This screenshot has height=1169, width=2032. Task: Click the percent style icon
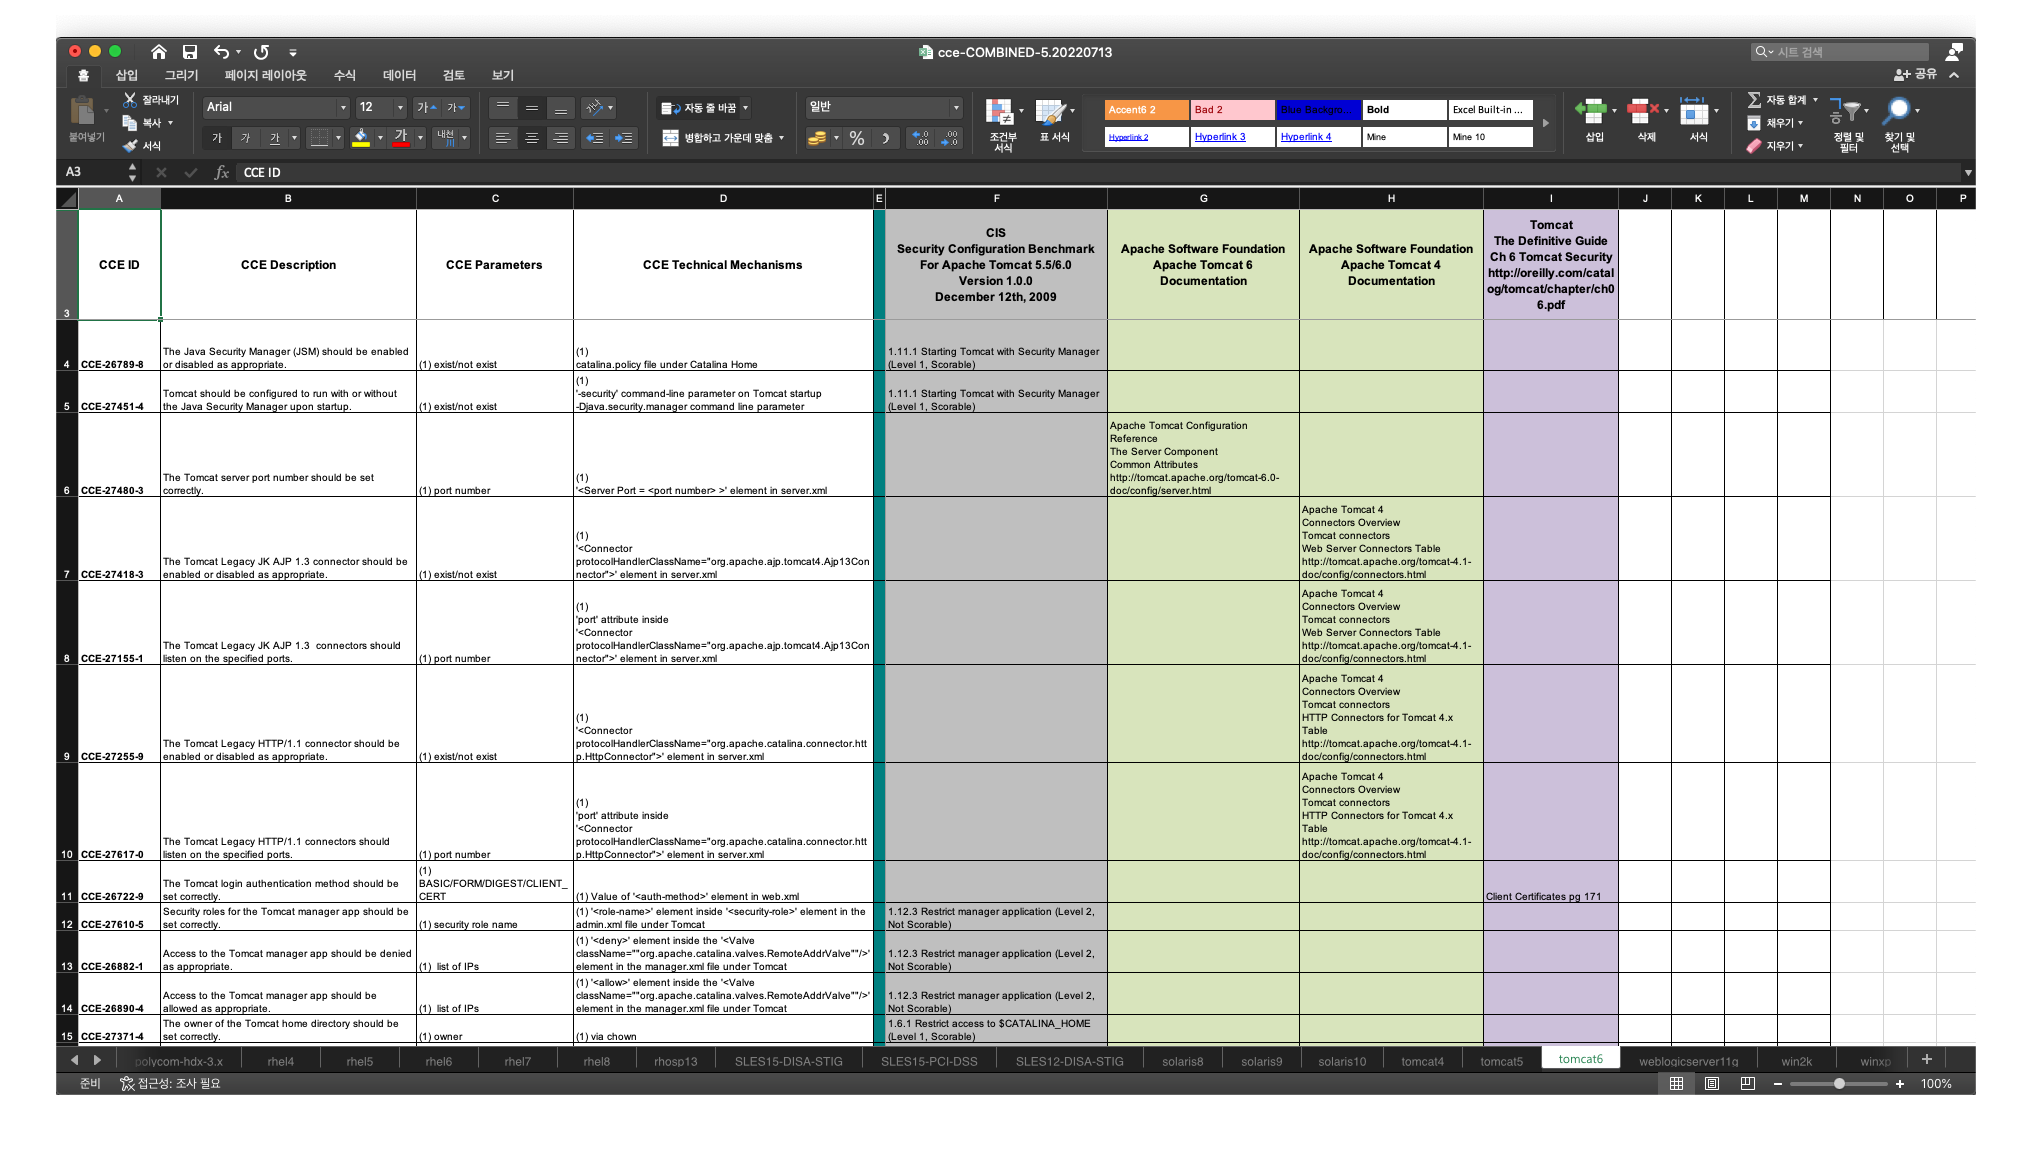(x=857, y=138)
